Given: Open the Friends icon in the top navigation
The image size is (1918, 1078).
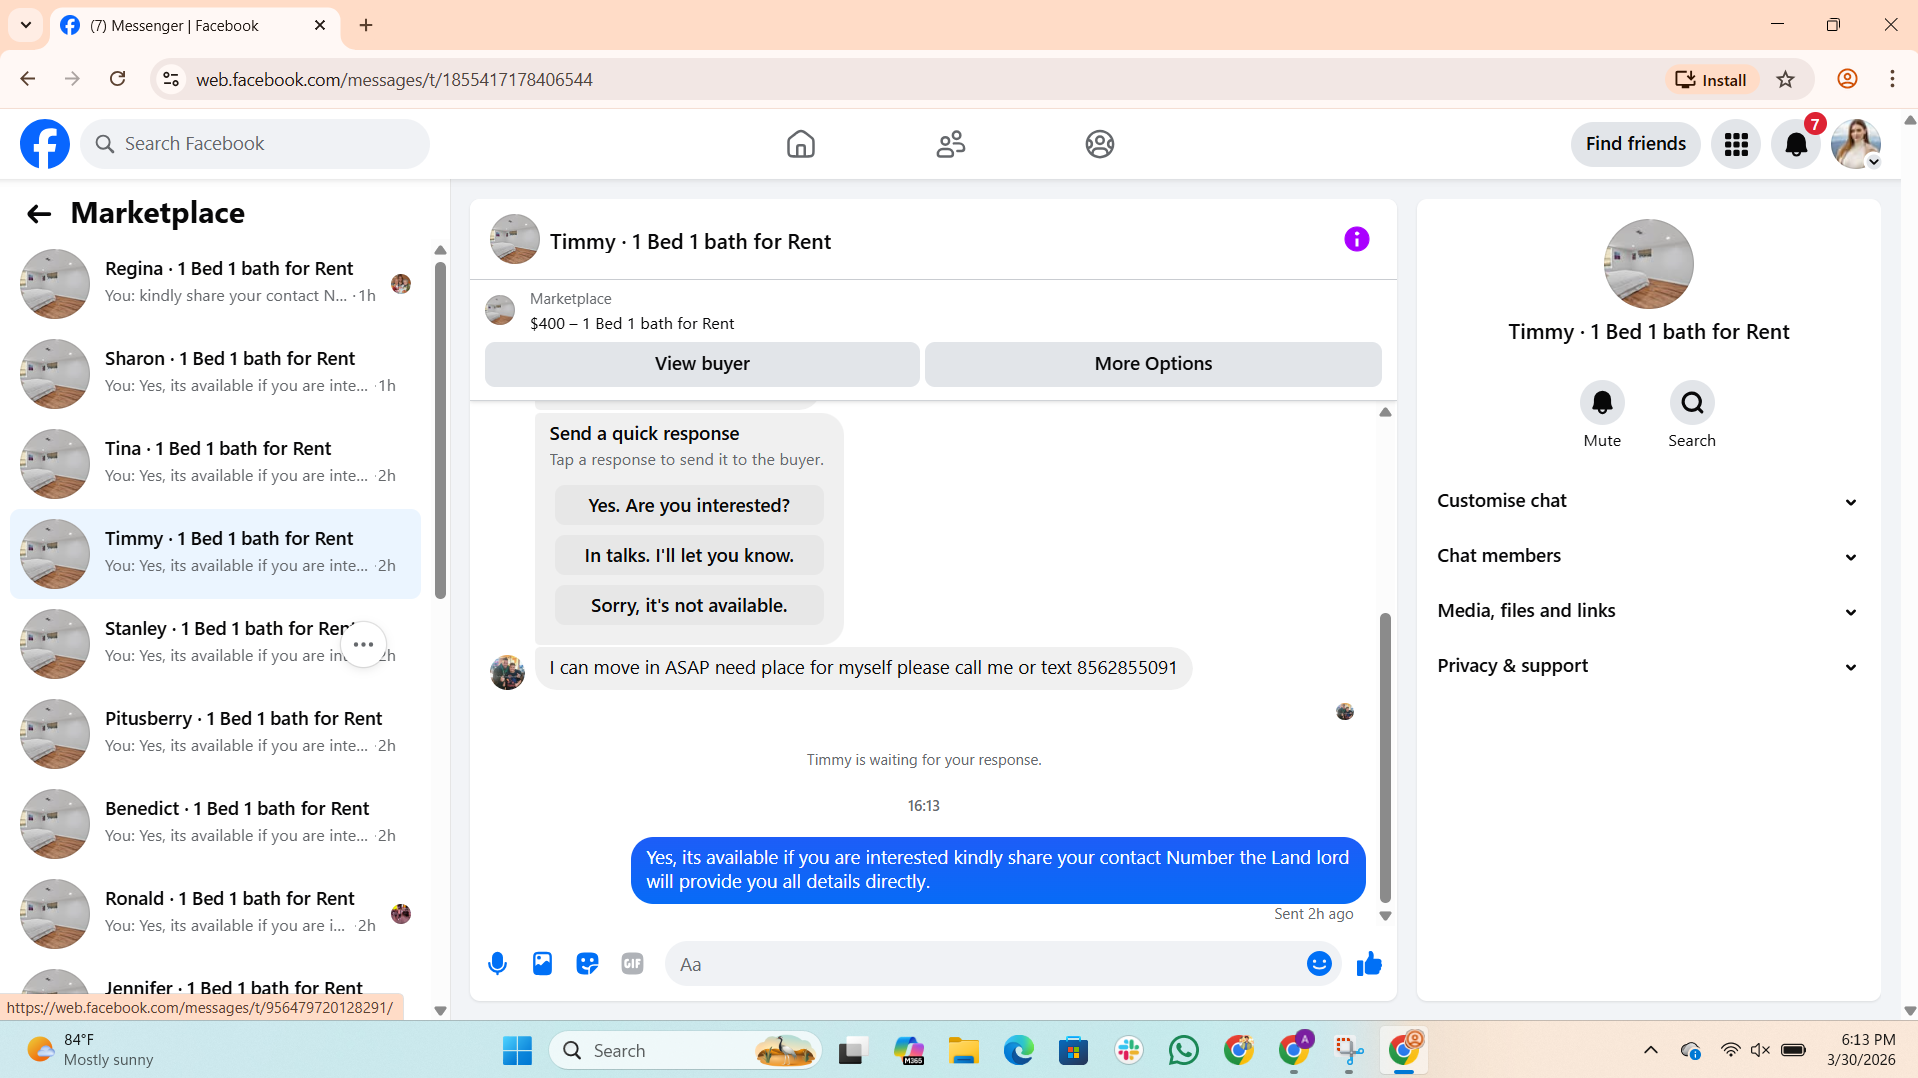Looking at the screenshot, I should (950, 144).
